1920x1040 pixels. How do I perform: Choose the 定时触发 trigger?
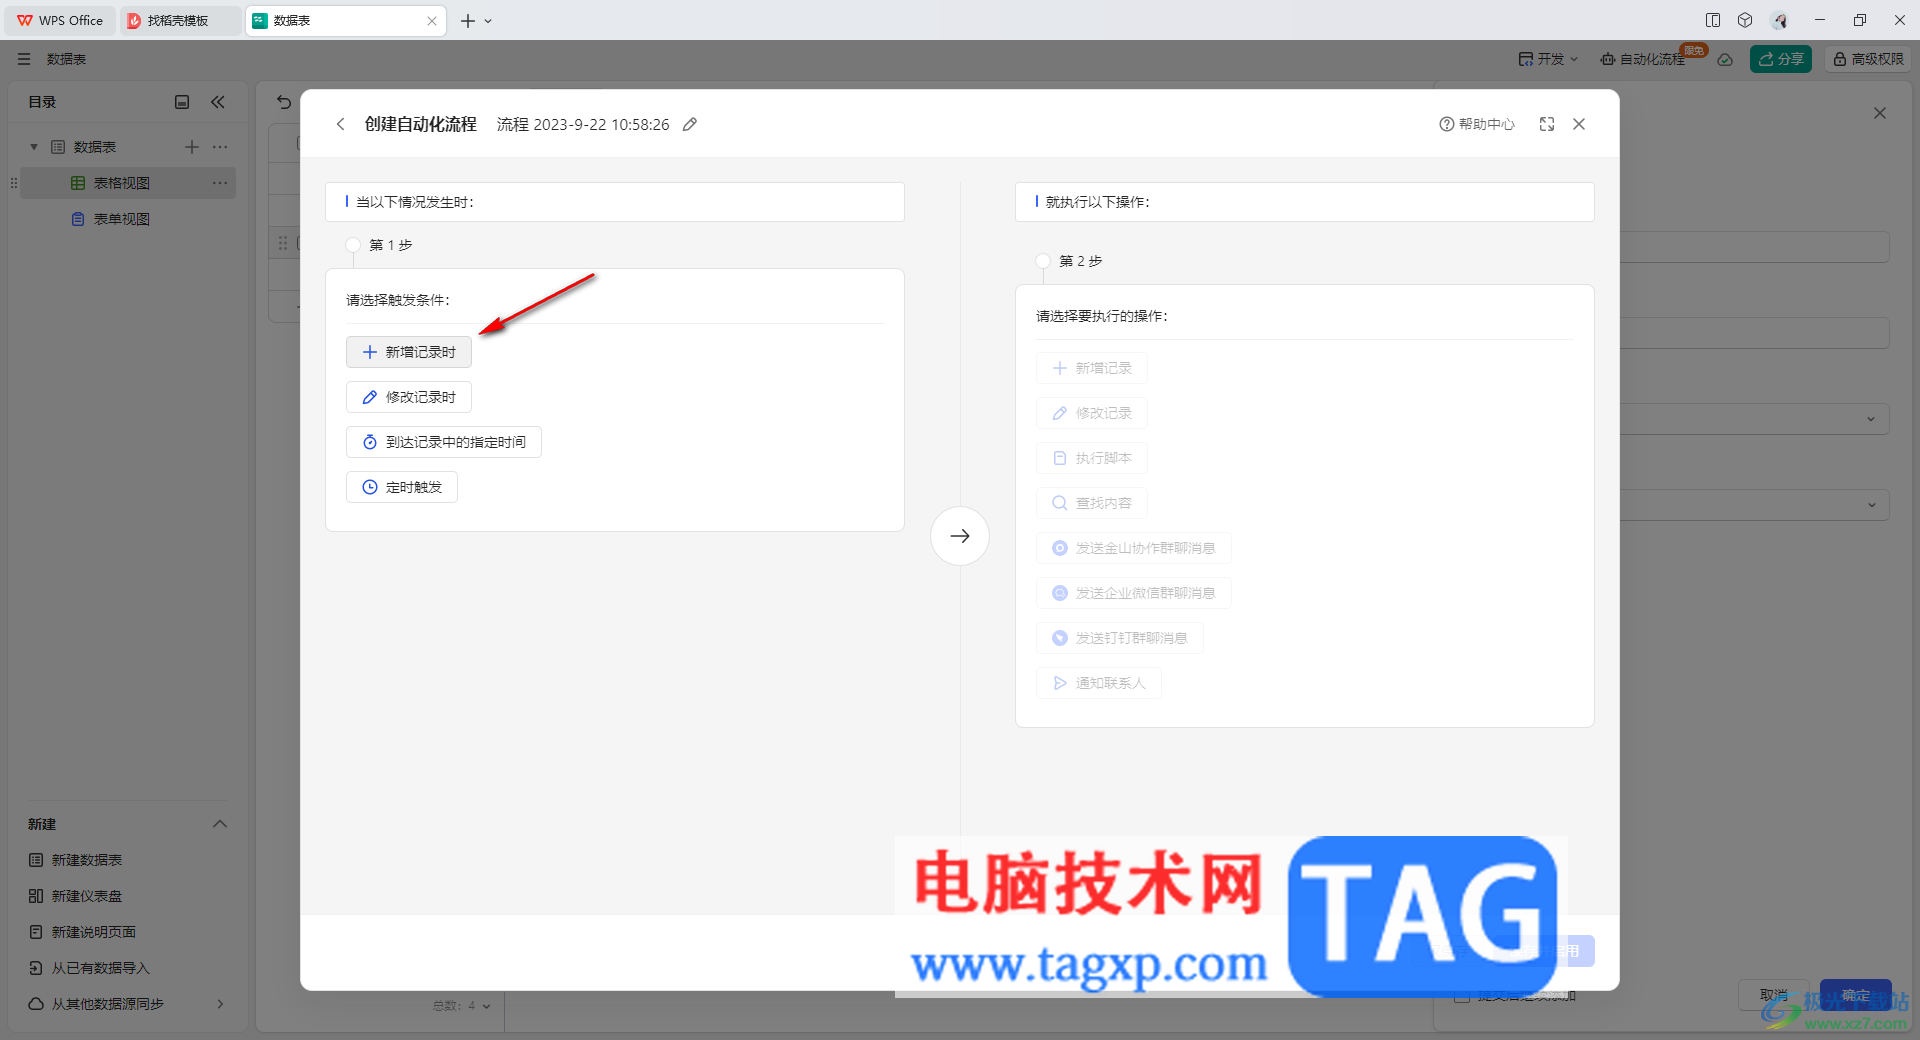pyautogui.click(x=402, y=487)
